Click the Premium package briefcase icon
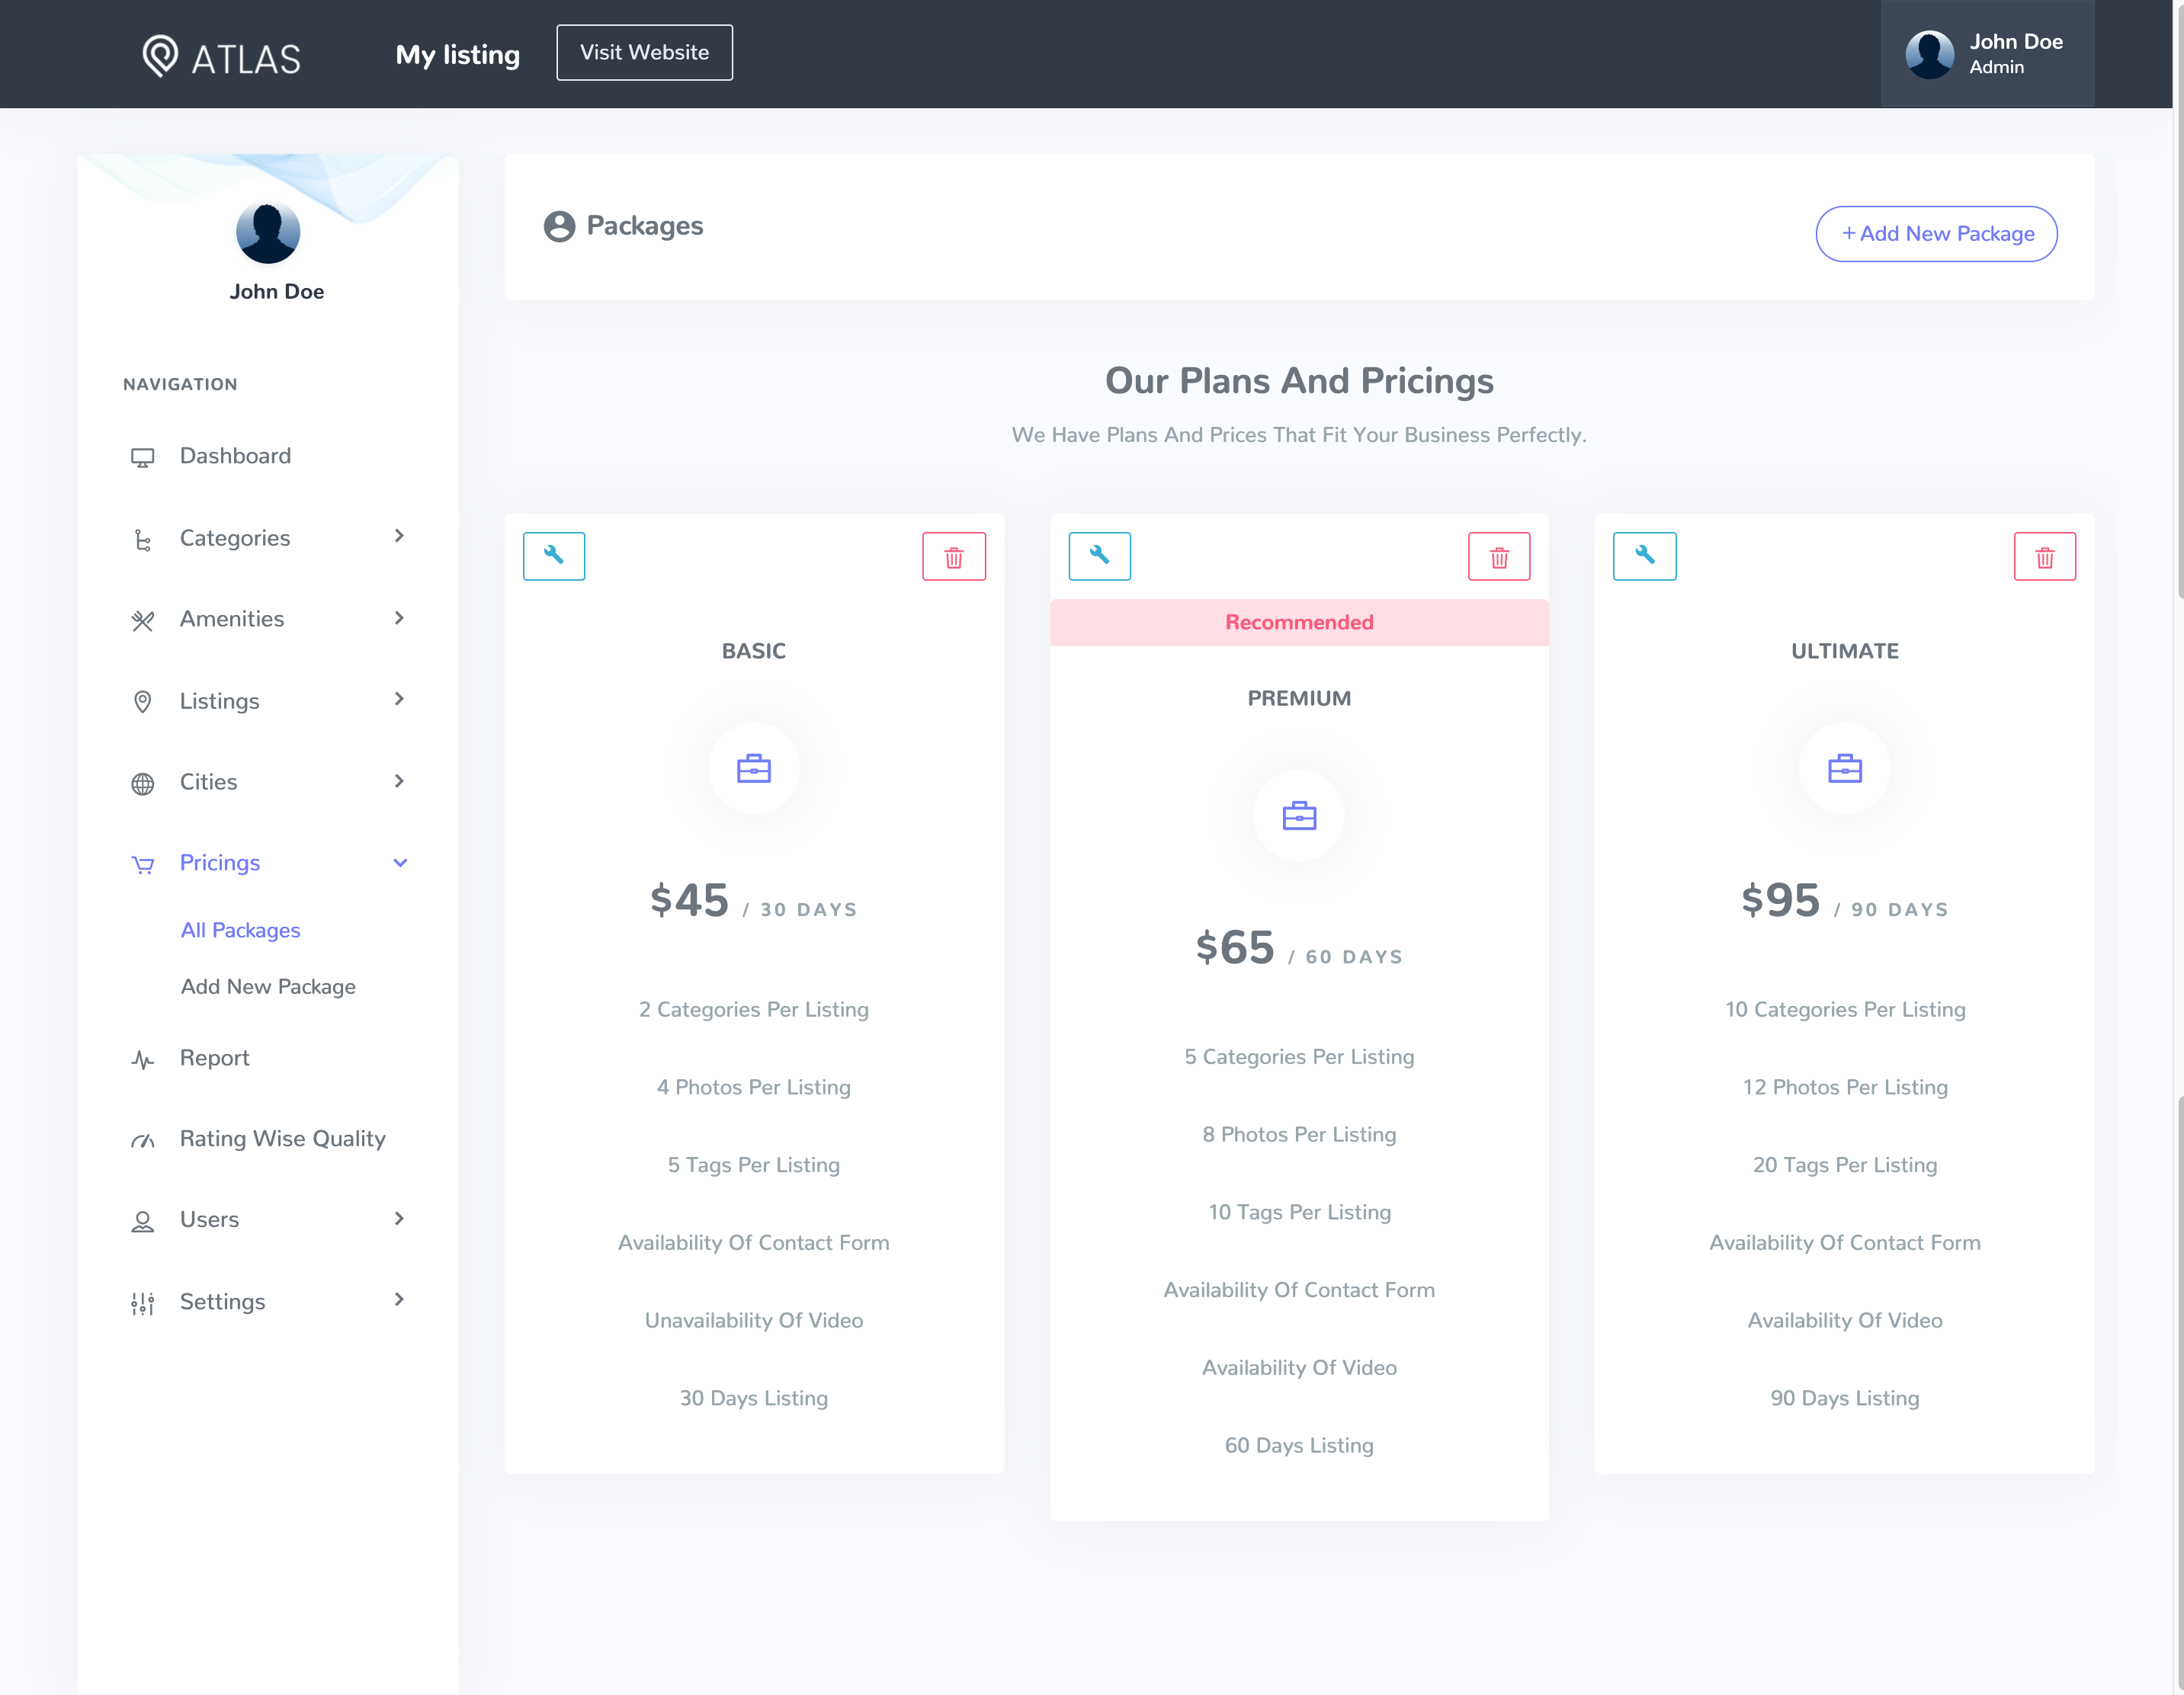2184x1695 pixels. tap(1298, 816)
